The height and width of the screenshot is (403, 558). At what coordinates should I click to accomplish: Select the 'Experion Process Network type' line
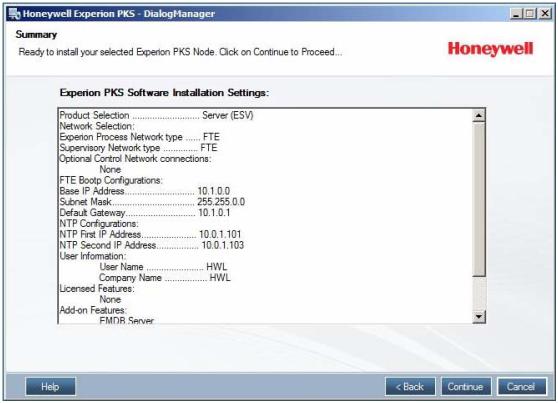(140, 137)
